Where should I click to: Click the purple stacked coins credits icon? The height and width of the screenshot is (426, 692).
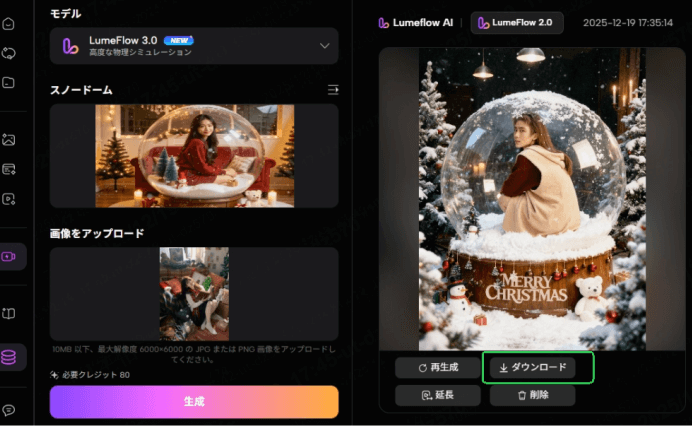[x=9, y=357]
